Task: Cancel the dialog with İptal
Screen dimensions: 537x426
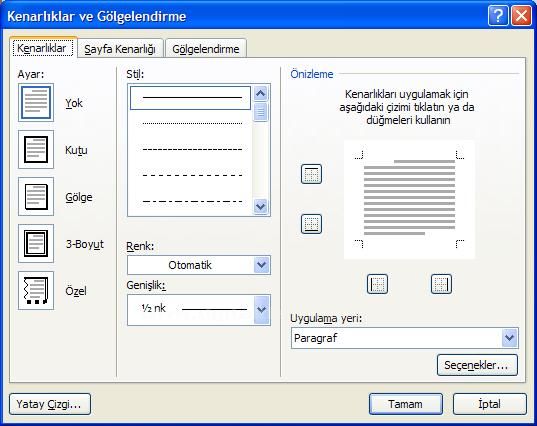Action: tap(490, 404)
